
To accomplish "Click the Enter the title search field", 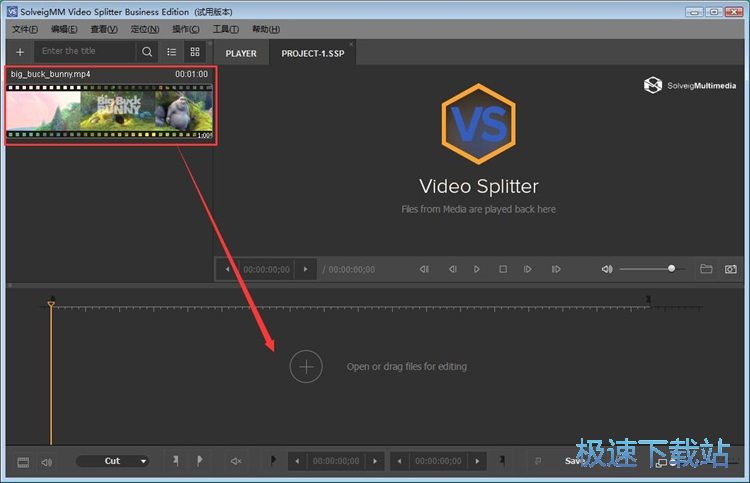I will pos(86,52).
